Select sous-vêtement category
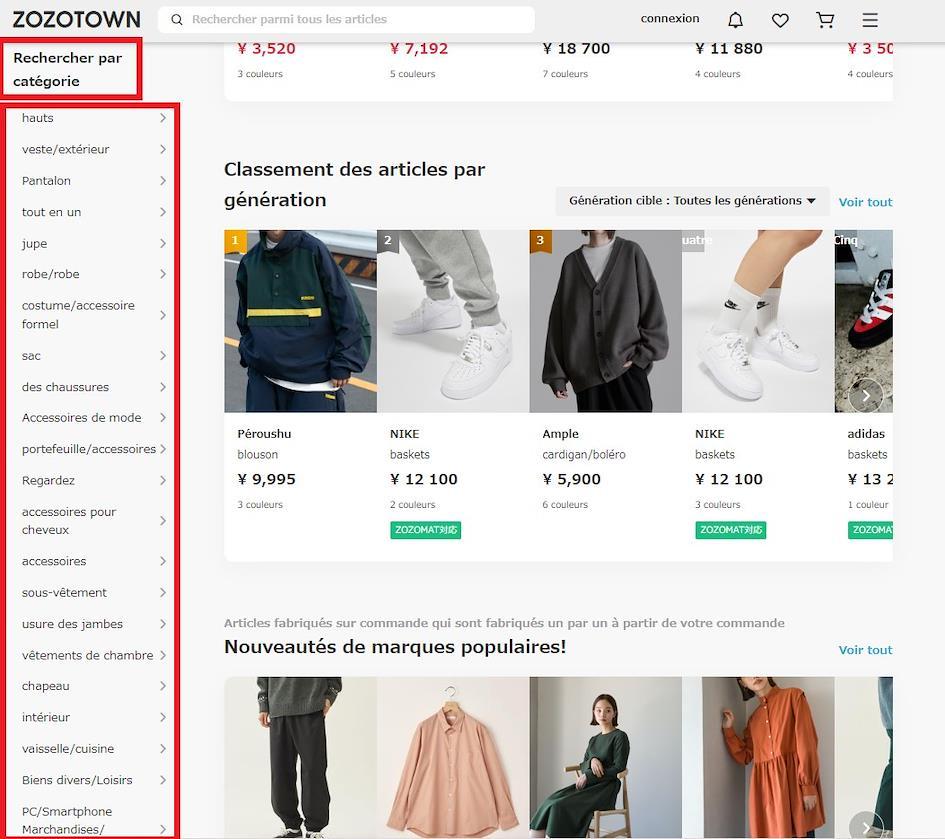This screenshot has width=945, height=839. pos(92,592)
